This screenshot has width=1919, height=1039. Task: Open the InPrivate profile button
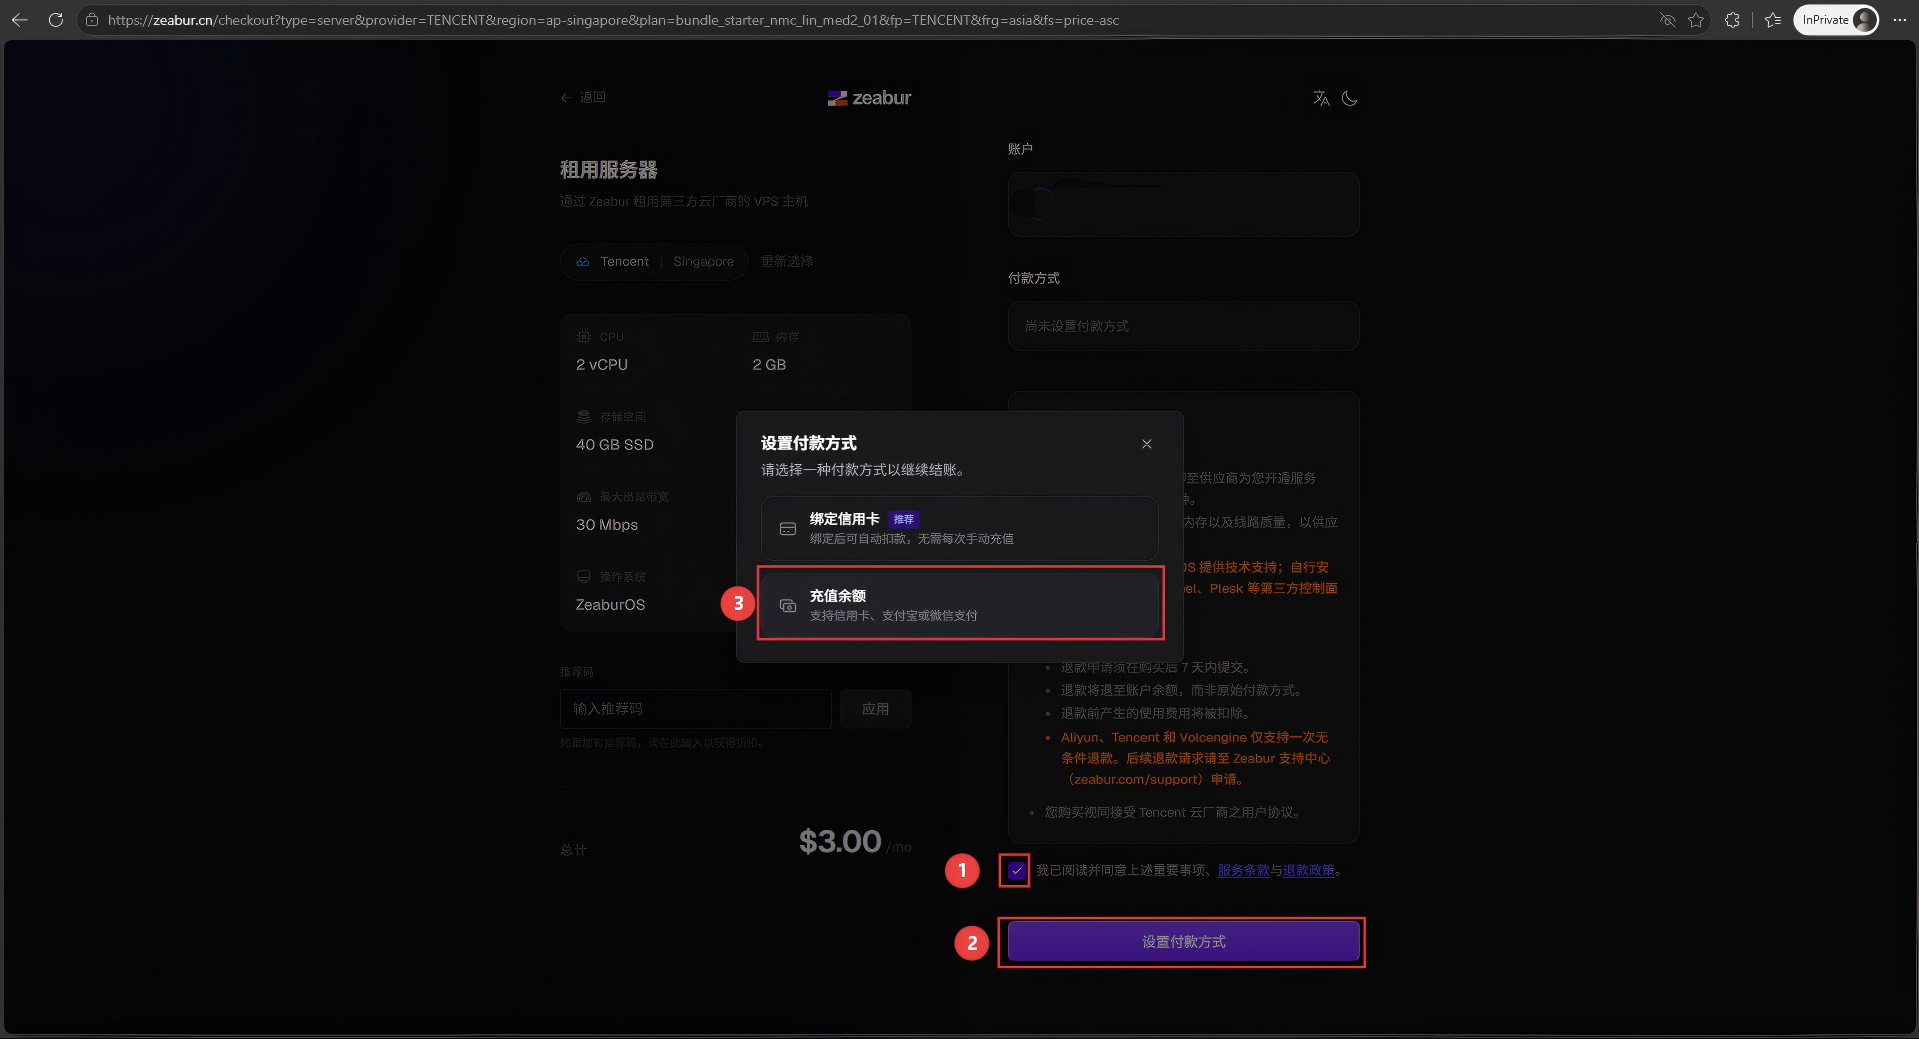(1836, 20)
